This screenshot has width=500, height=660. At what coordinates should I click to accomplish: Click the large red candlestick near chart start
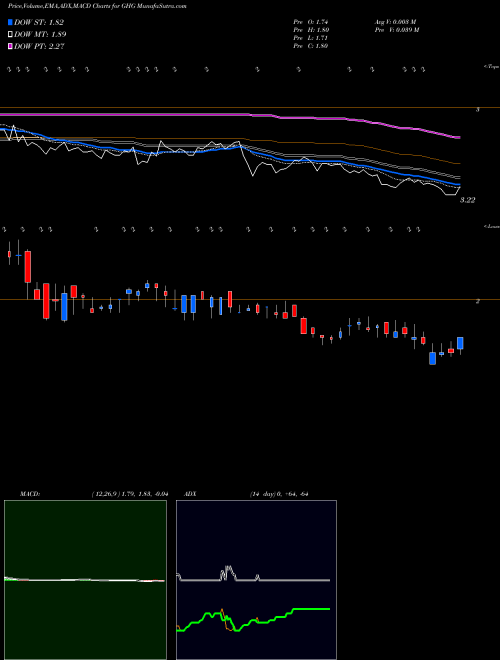coord(28,267)
